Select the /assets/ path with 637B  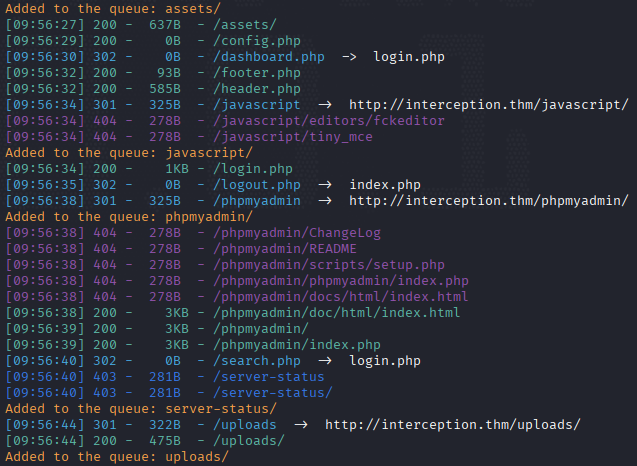point(245,25)
